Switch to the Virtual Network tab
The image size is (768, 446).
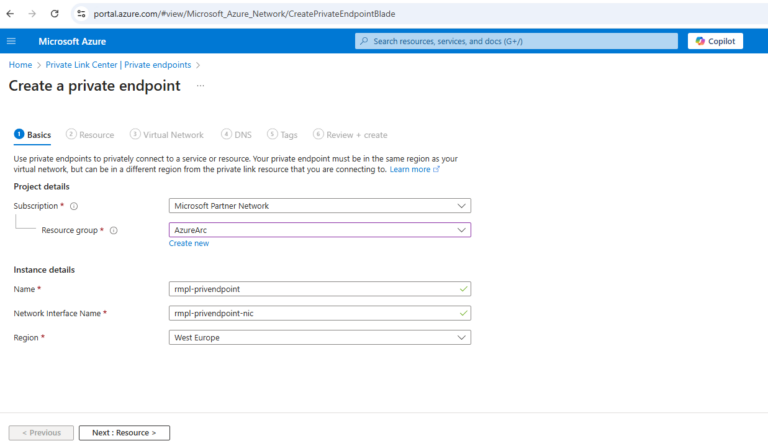tap(167, 135)
